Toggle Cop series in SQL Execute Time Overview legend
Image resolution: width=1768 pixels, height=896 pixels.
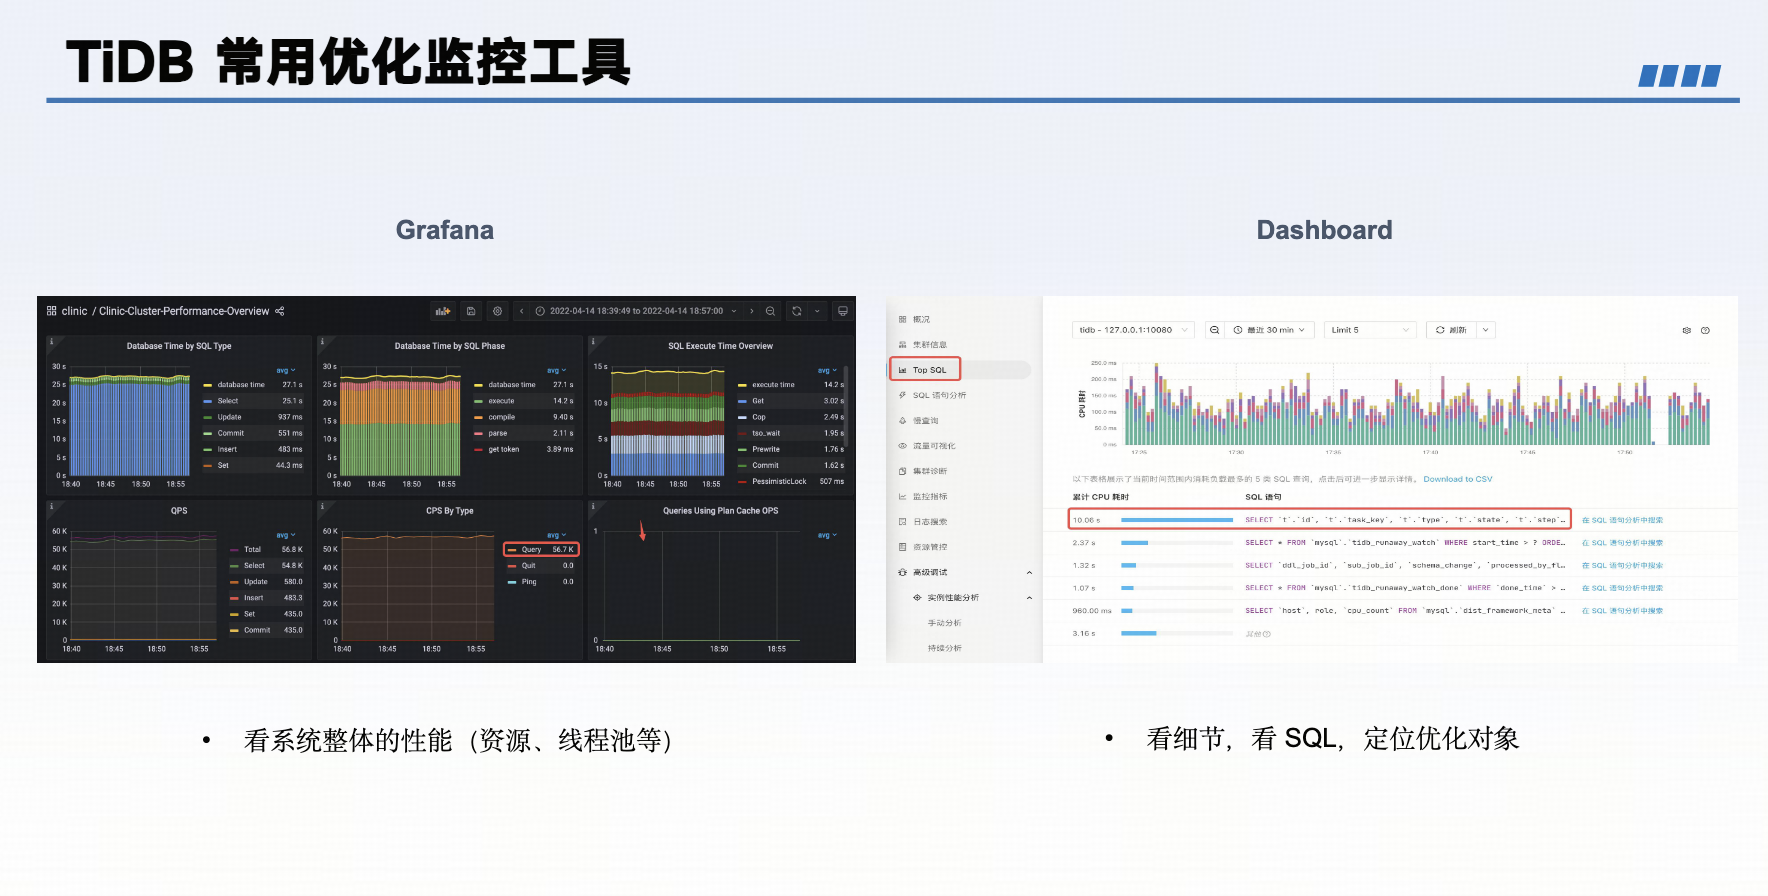point(759,417)
